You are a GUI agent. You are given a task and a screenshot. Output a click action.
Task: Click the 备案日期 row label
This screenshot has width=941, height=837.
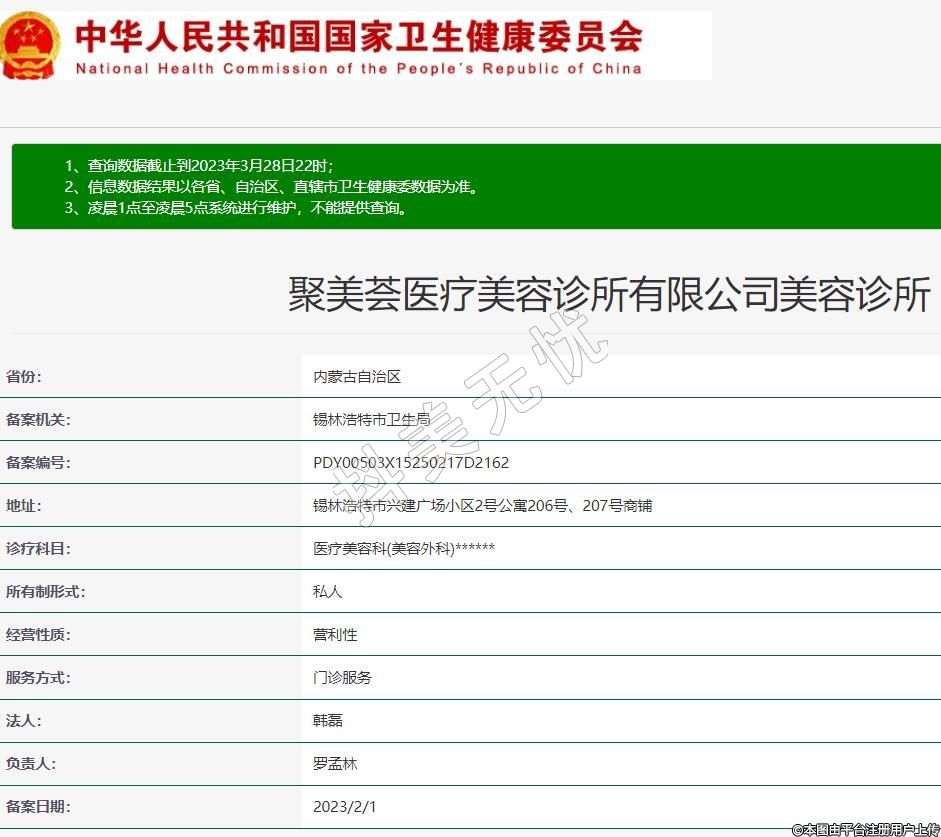(39, 807)
